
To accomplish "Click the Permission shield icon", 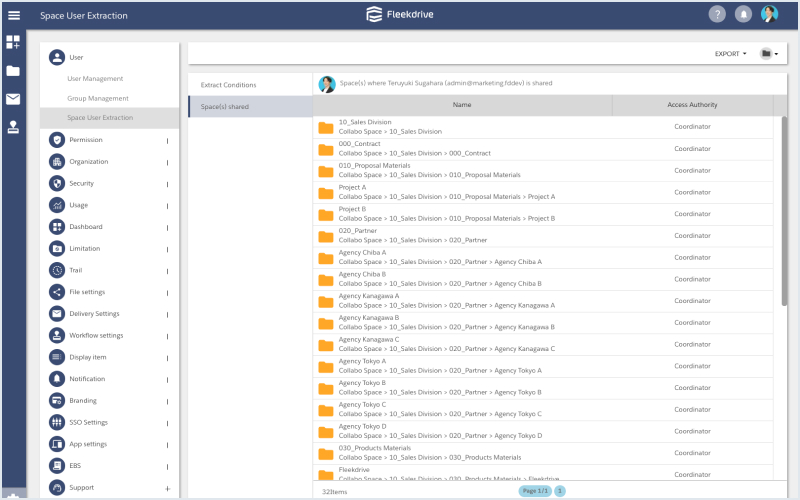I will click(57, 139).
